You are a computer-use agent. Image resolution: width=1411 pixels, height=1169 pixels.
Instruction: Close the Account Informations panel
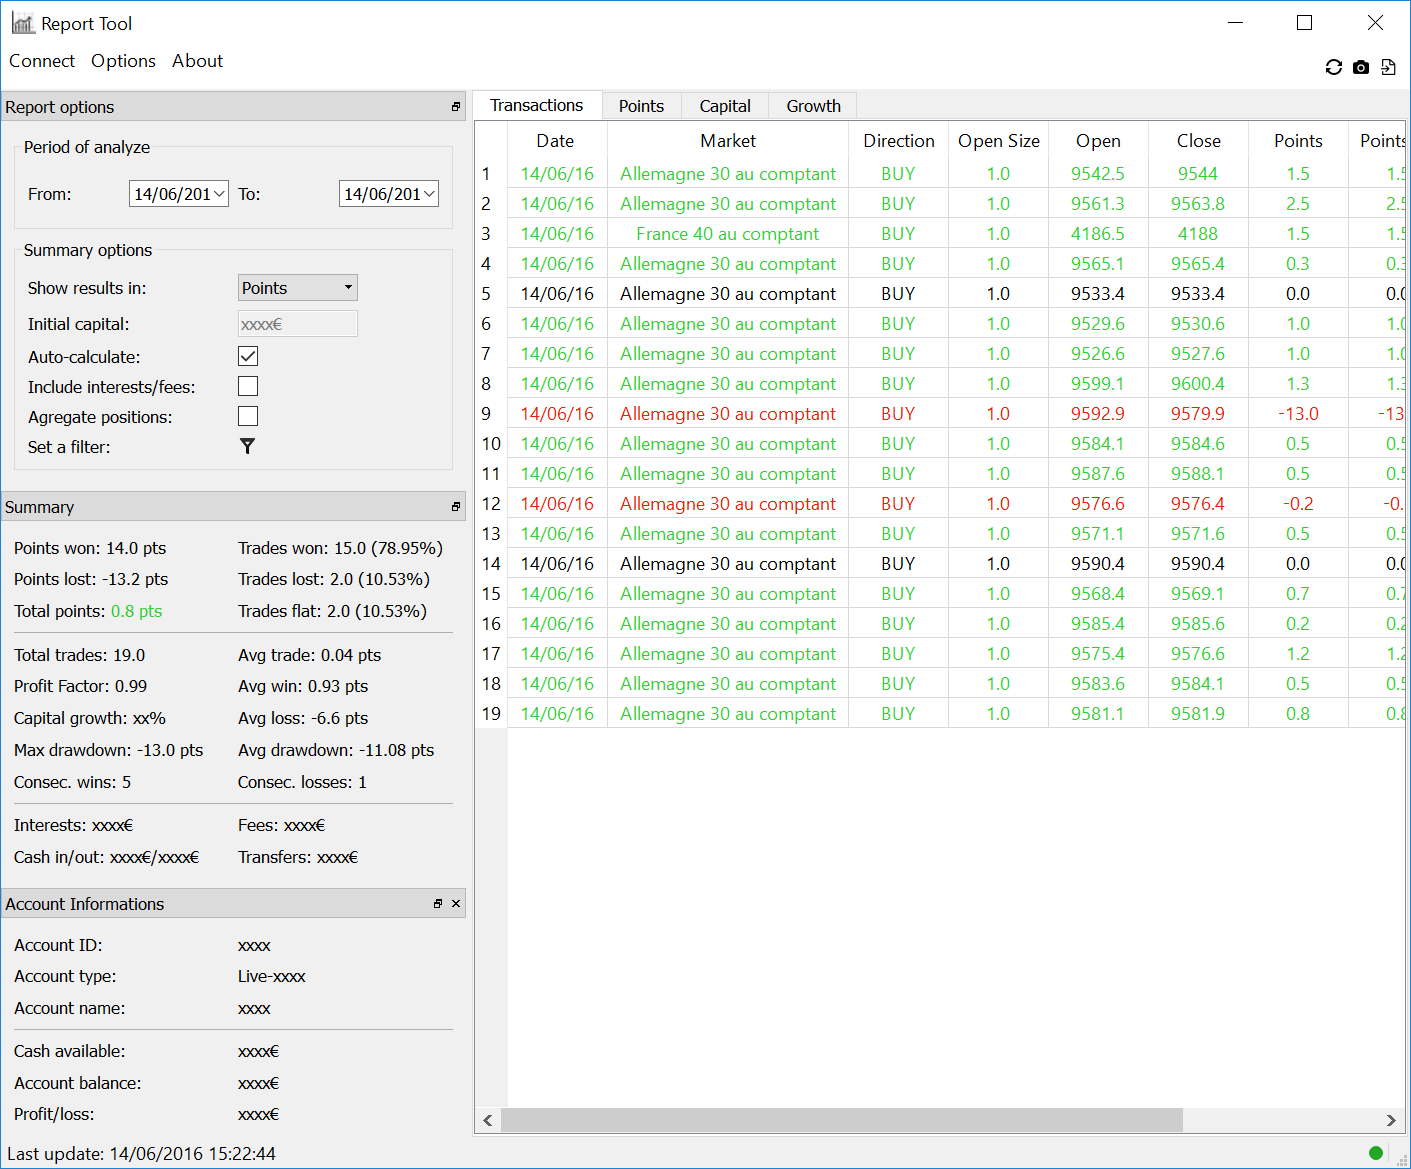tap(456, 904)
